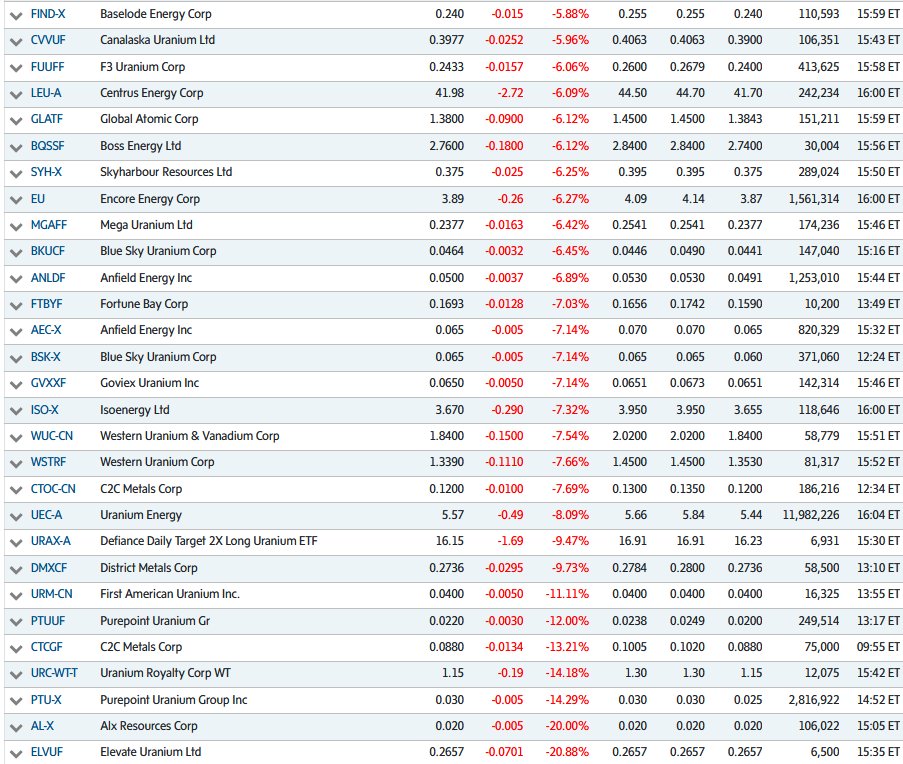903x764 pixels.
Task: Open the URAX-A ticker link
Action: pyautogui.click(x=51, y=541)
